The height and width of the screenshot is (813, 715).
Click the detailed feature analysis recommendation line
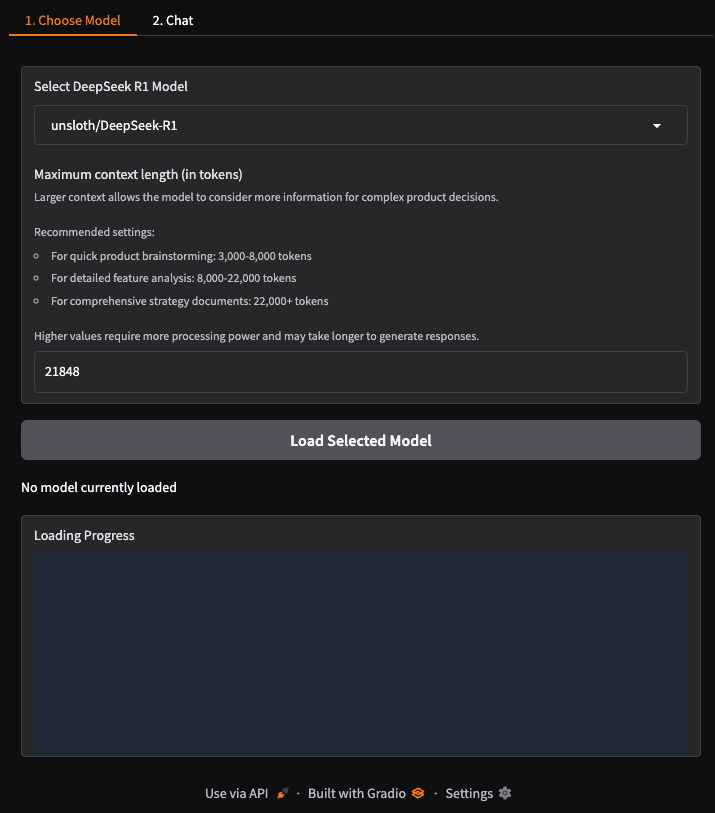point(173,278)
